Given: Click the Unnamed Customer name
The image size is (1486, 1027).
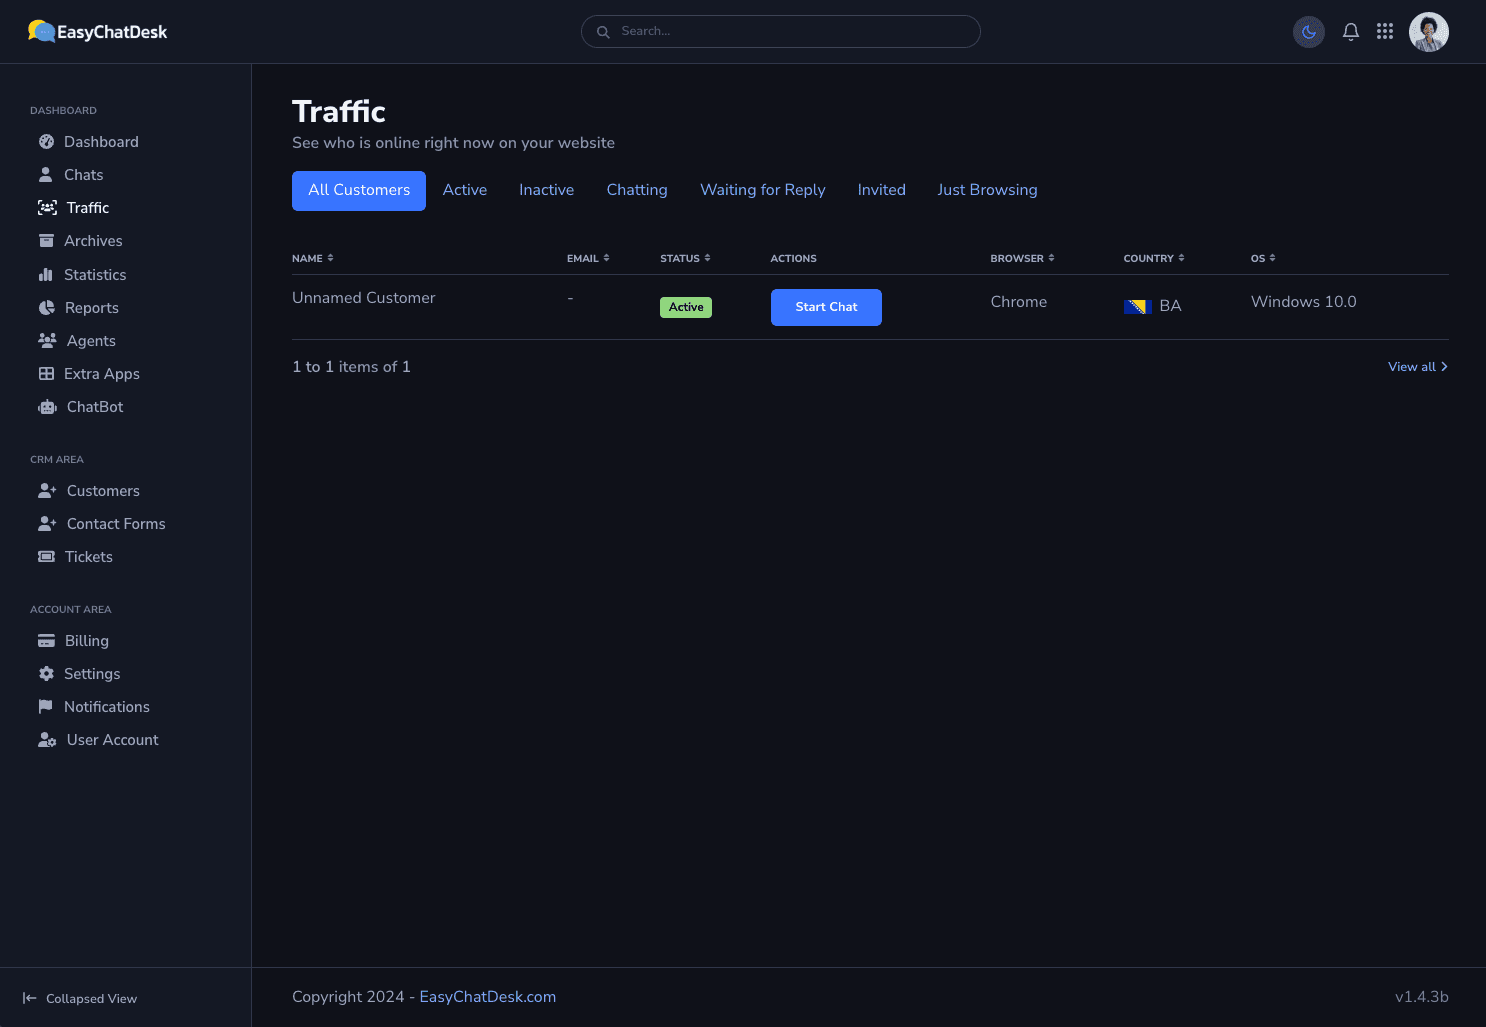Looking at the screenshot, I should coord(364,298).
